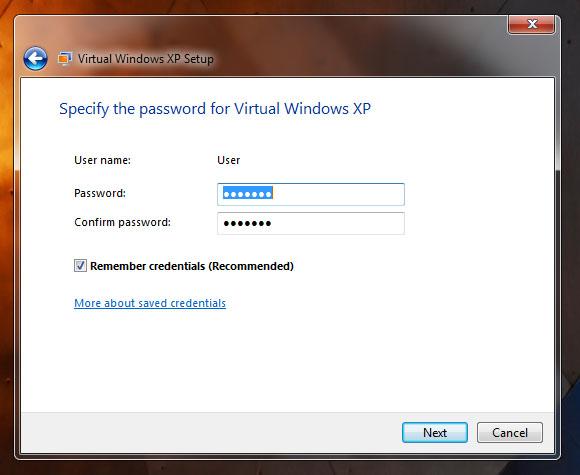Click the Confirm password: field label
The width and height of the screenshot is (580, 475).
pos(122,222)
